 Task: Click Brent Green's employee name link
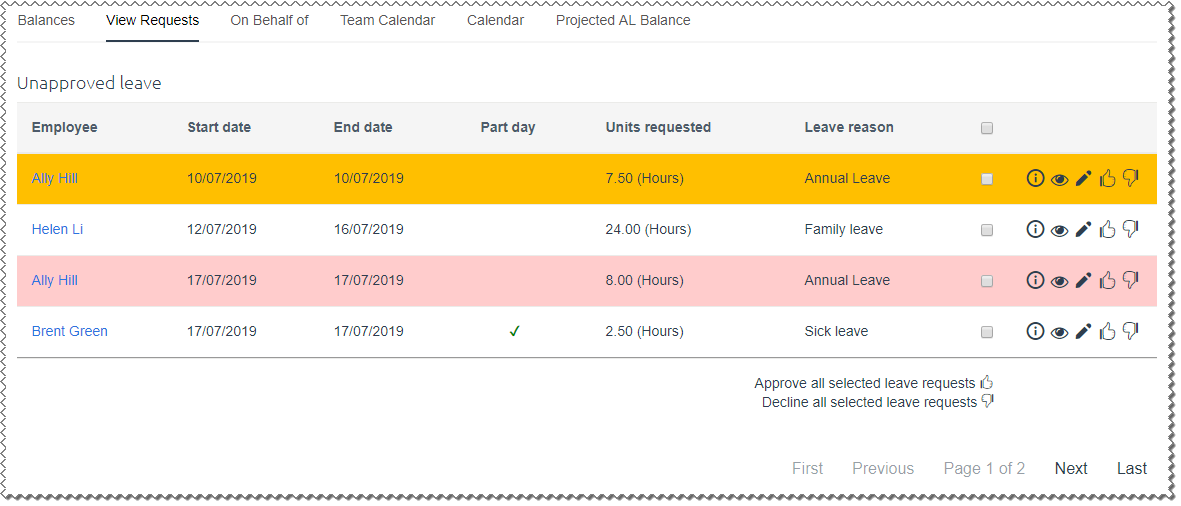tap(69, 331)
